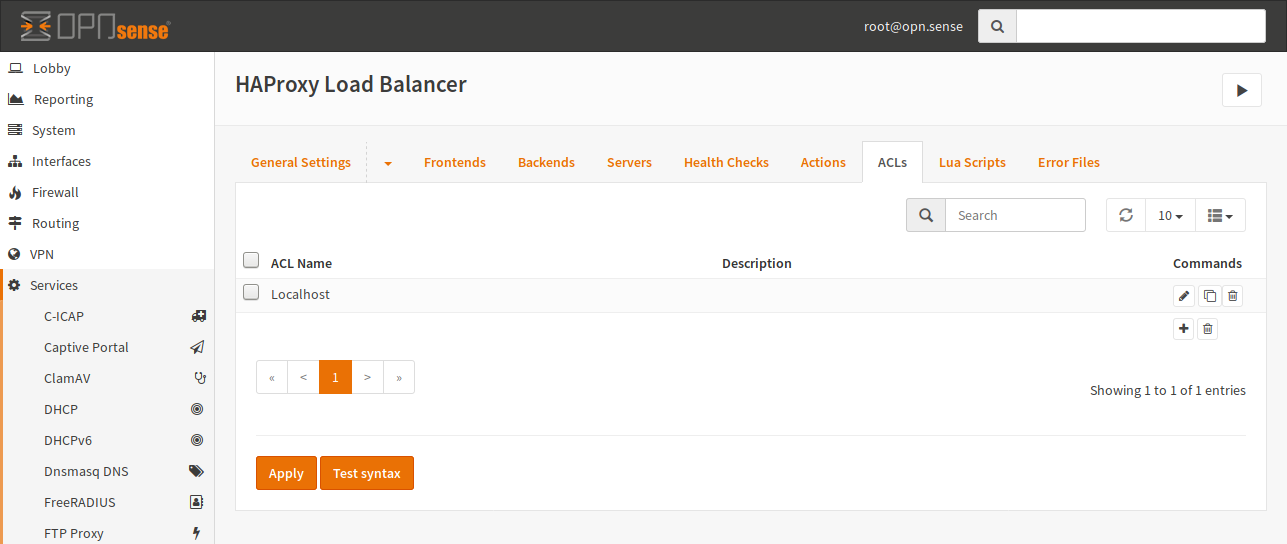1287x544 pixels.
Task: Open the rows-per-page dropdown showing 10
Action: click(1170, 215)
